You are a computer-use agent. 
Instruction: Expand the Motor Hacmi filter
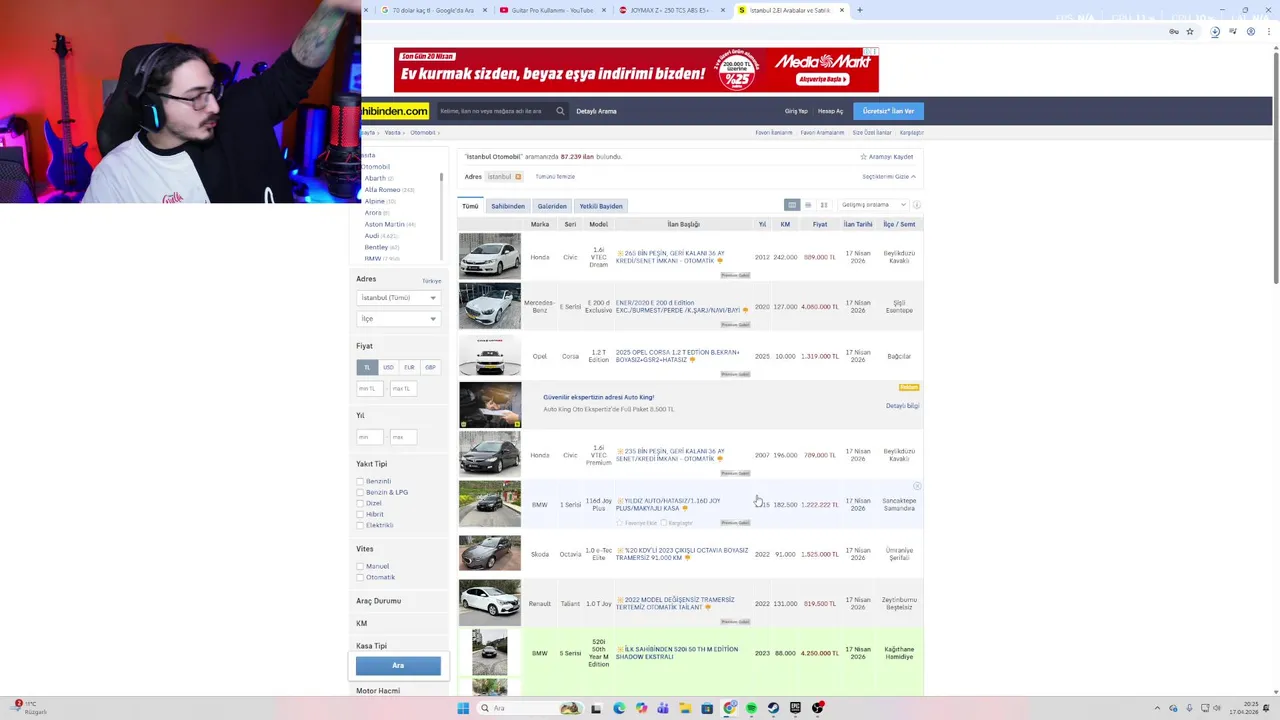pos(378,691)
